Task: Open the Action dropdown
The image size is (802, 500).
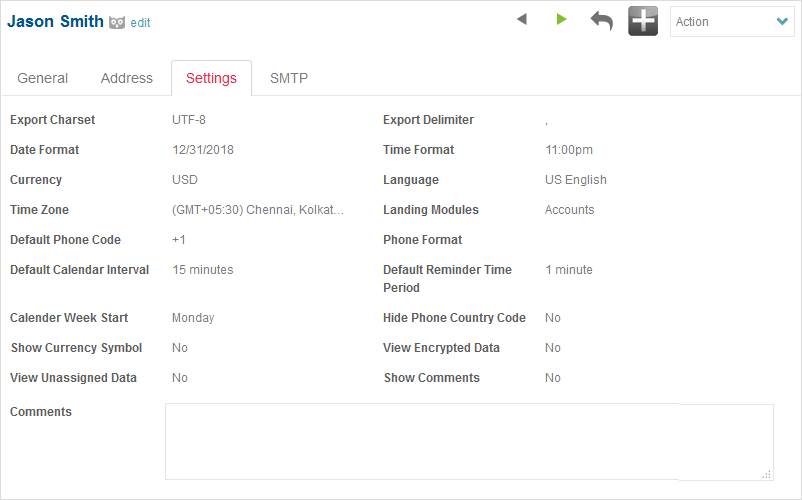Action: click(x=732, y=21)
